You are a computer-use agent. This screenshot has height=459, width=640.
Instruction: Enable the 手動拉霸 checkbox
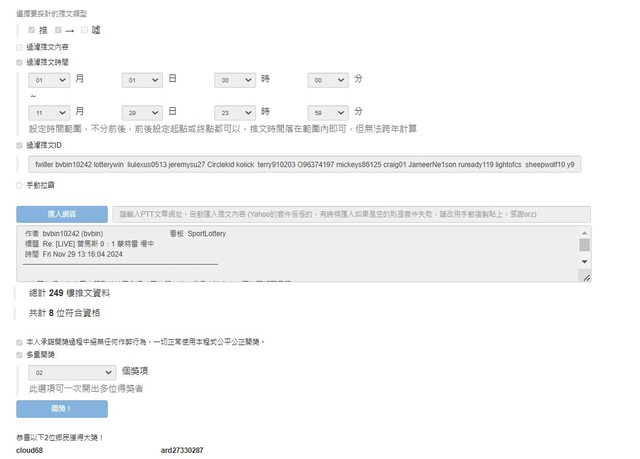(19, 185)
